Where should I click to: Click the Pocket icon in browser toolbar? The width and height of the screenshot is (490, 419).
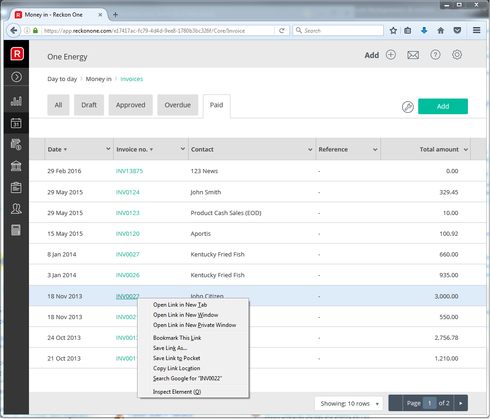pyautogui.click(x=457, y=31)
